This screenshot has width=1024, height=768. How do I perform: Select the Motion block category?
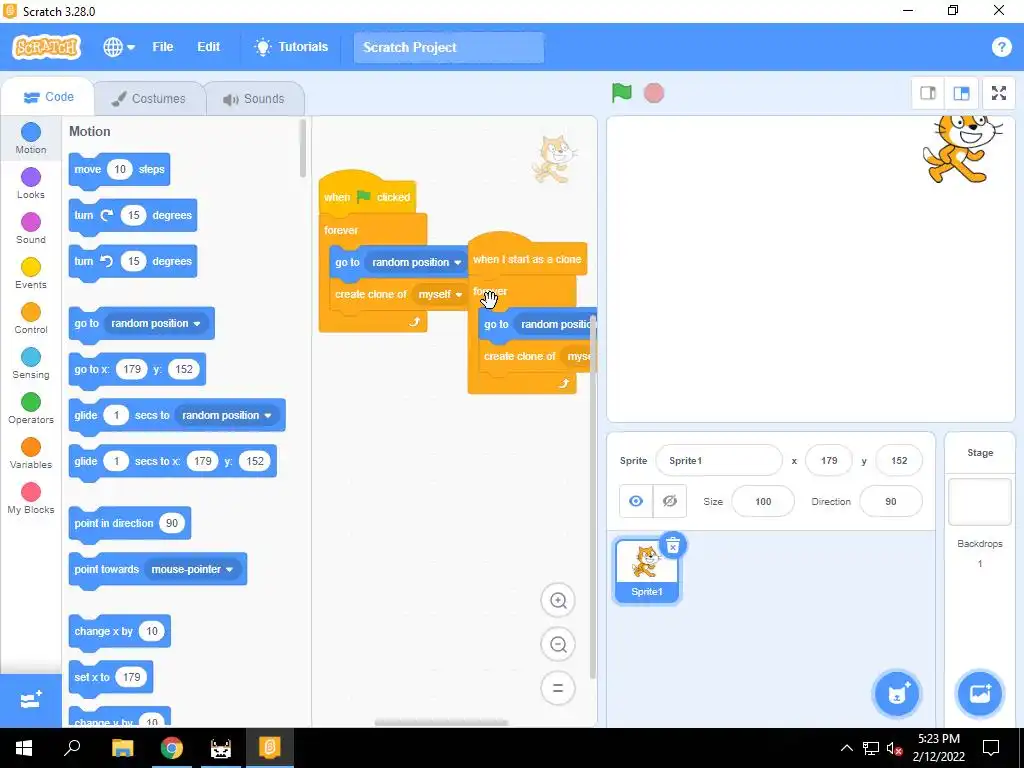(31, 138)
